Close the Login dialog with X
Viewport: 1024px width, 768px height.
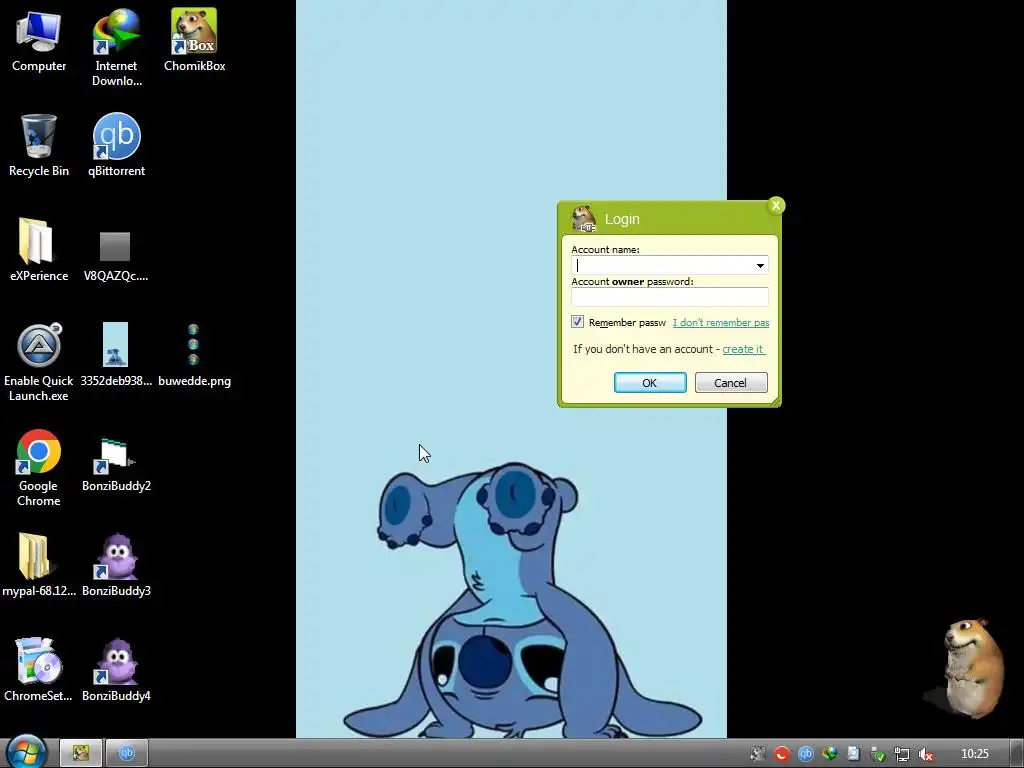(x=776, y=206)
